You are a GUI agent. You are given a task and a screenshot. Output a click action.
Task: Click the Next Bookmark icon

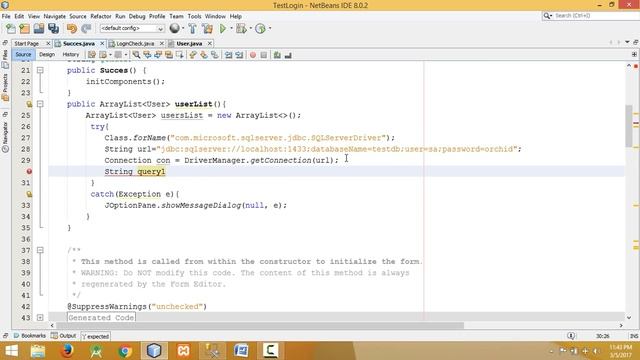pyautogui.click(x=204, y=55)
